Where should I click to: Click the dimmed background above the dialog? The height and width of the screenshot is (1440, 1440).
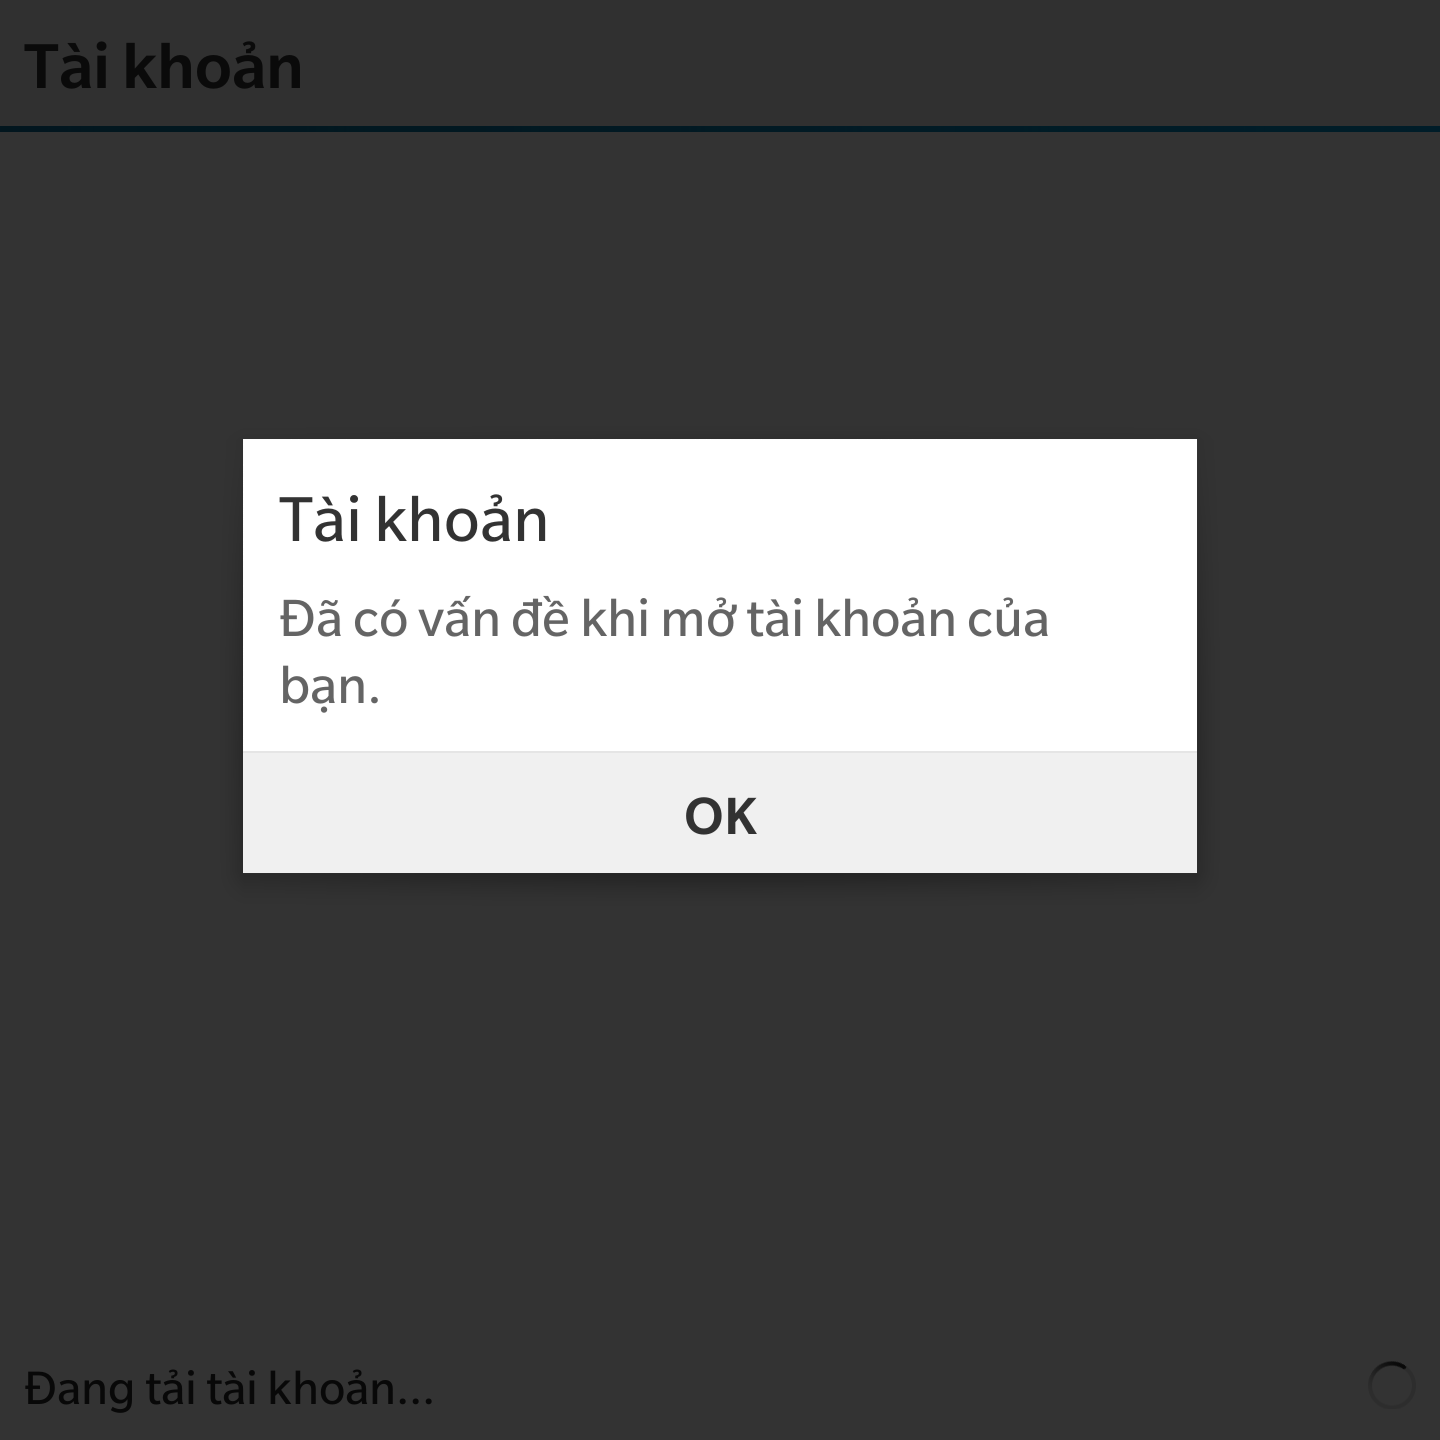(720, 285)
